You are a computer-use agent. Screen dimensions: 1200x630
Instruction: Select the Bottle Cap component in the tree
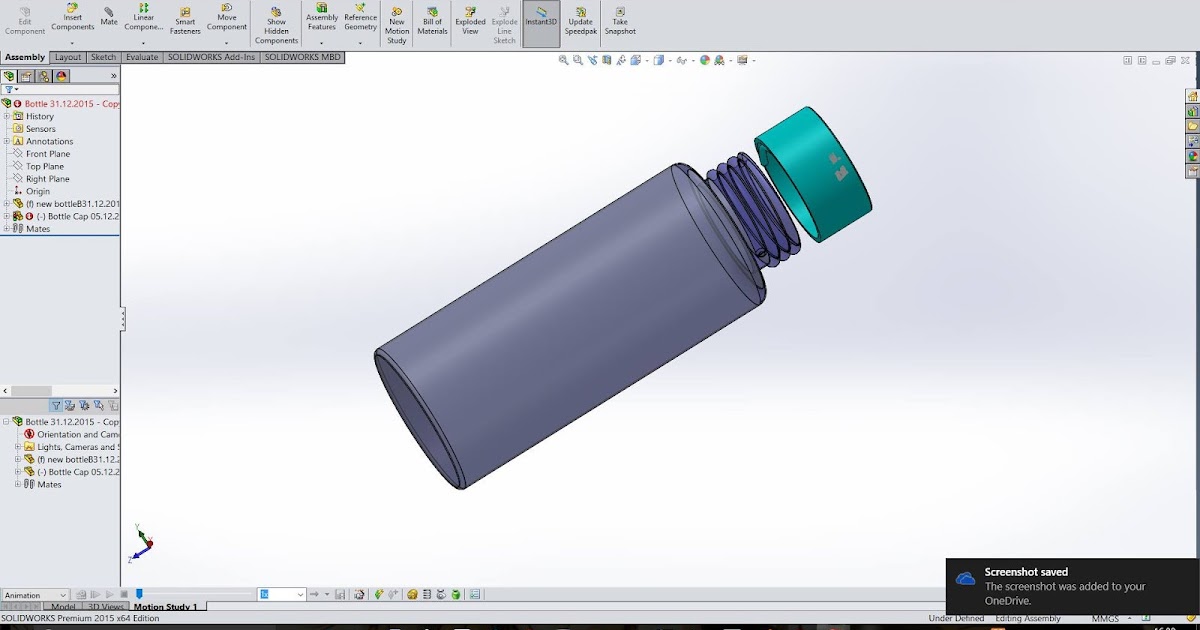[70, 215]
